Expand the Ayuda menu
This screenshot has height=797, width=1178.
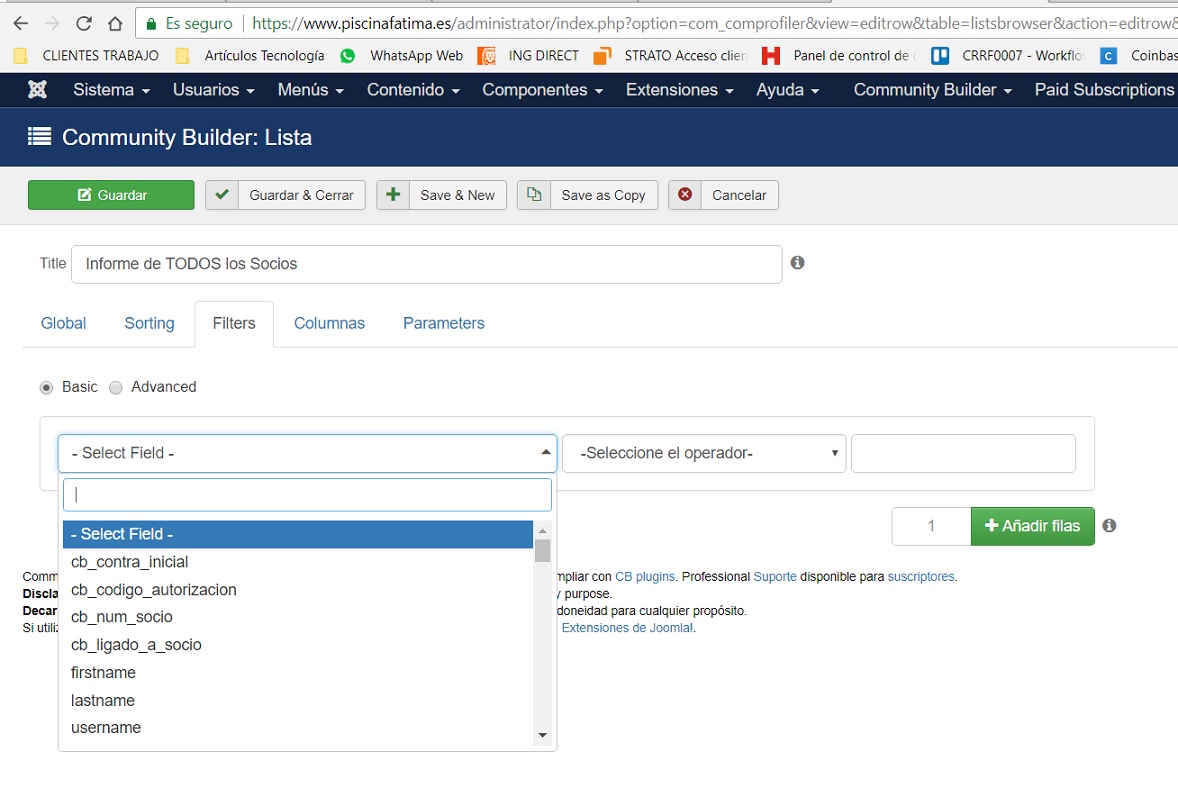click(787, 90)
